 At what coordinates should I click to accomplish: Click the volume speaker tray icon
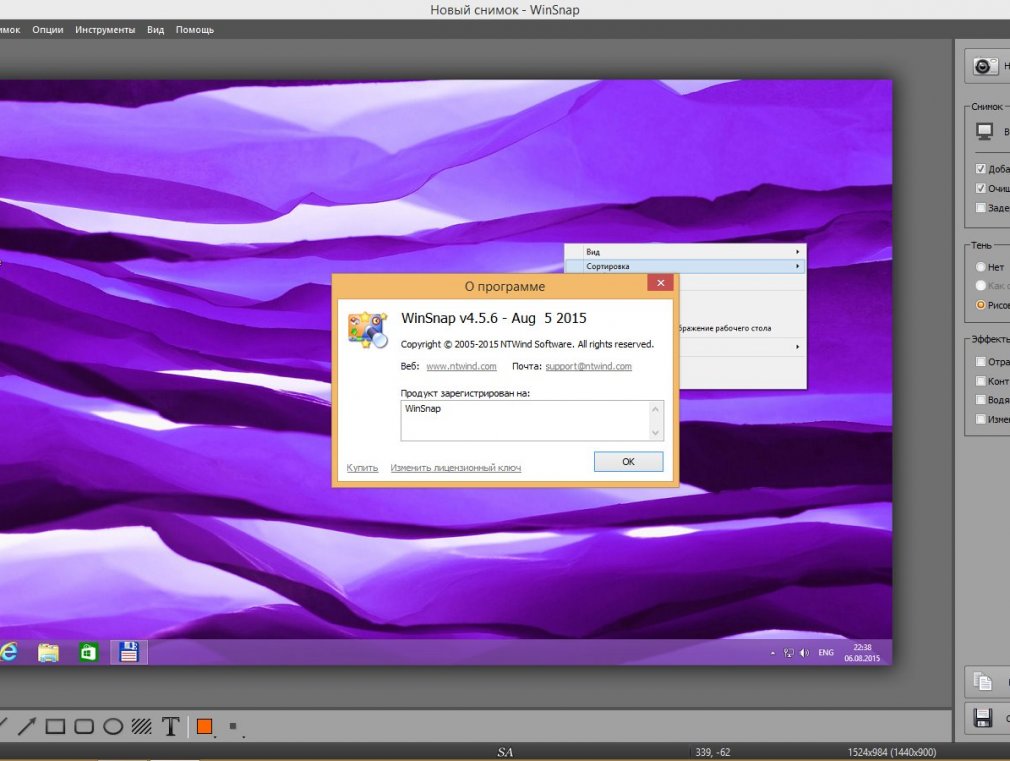click(804, 653)
